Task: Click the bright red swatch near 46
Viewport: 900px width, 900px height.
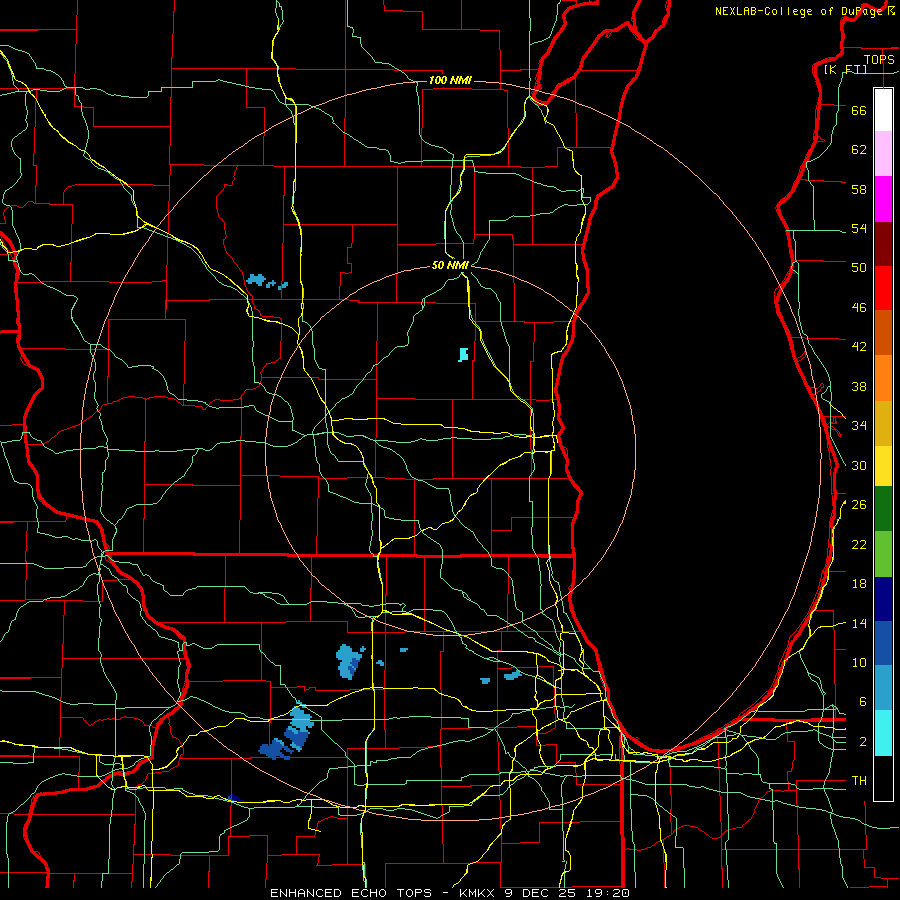Action: (883, 288)
